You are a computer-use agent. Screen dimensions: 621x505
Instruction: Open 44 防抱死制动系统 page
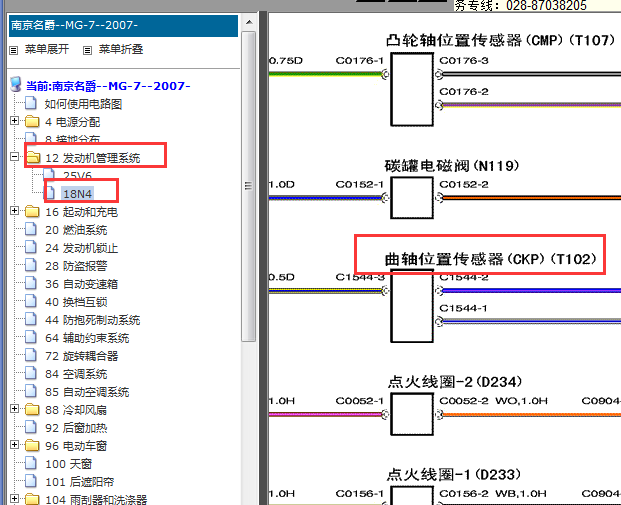[93, 320]
